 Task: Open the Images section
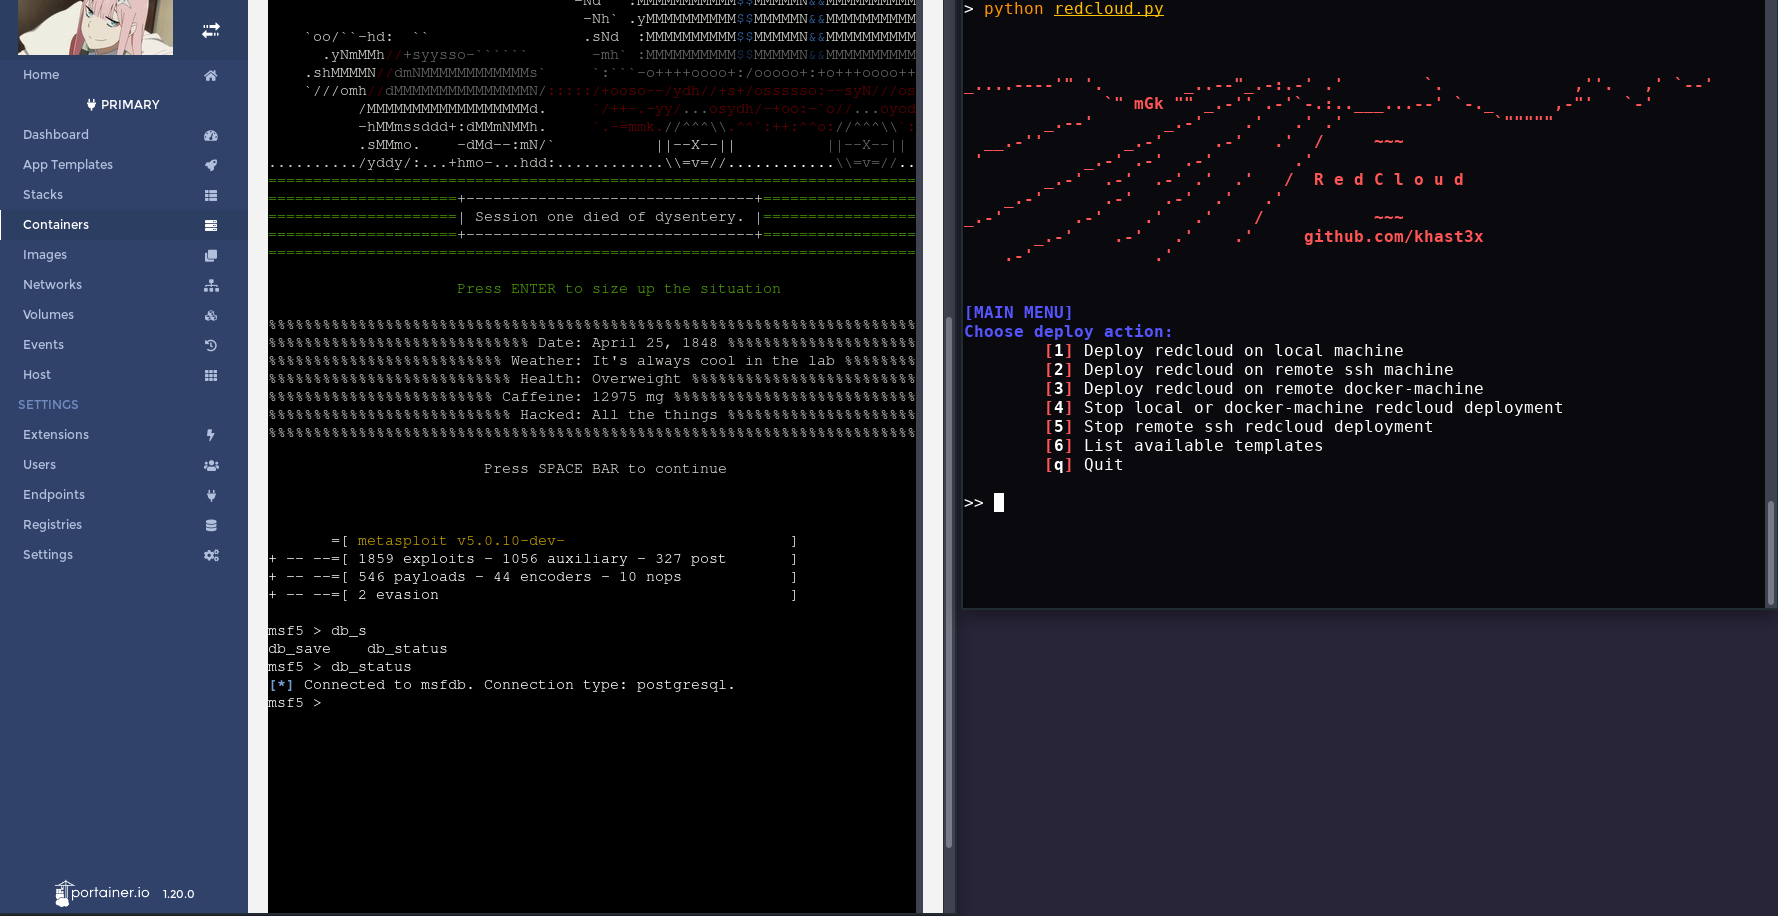(x=45, y=255)
